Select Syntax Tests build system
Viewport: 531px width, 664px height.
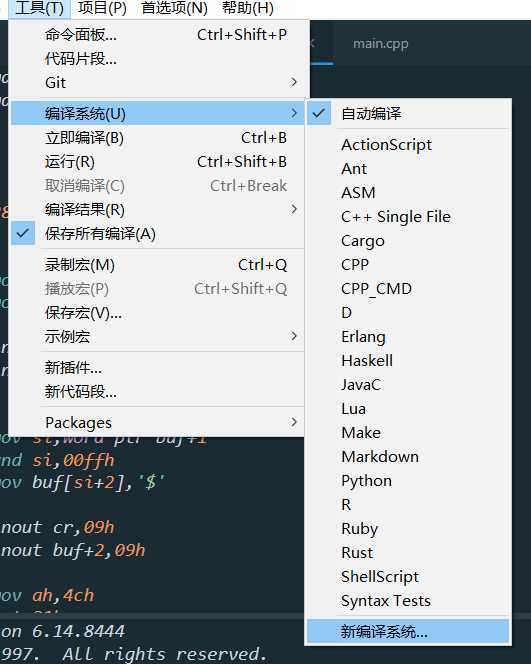pos(408,601)
